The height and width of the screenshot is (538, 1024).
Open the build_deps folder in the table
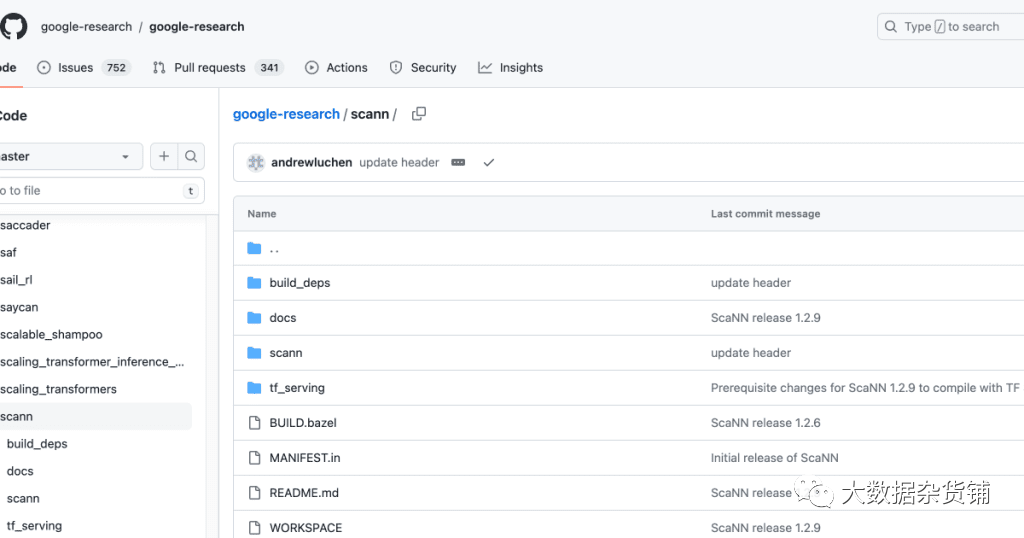[300, 283]
